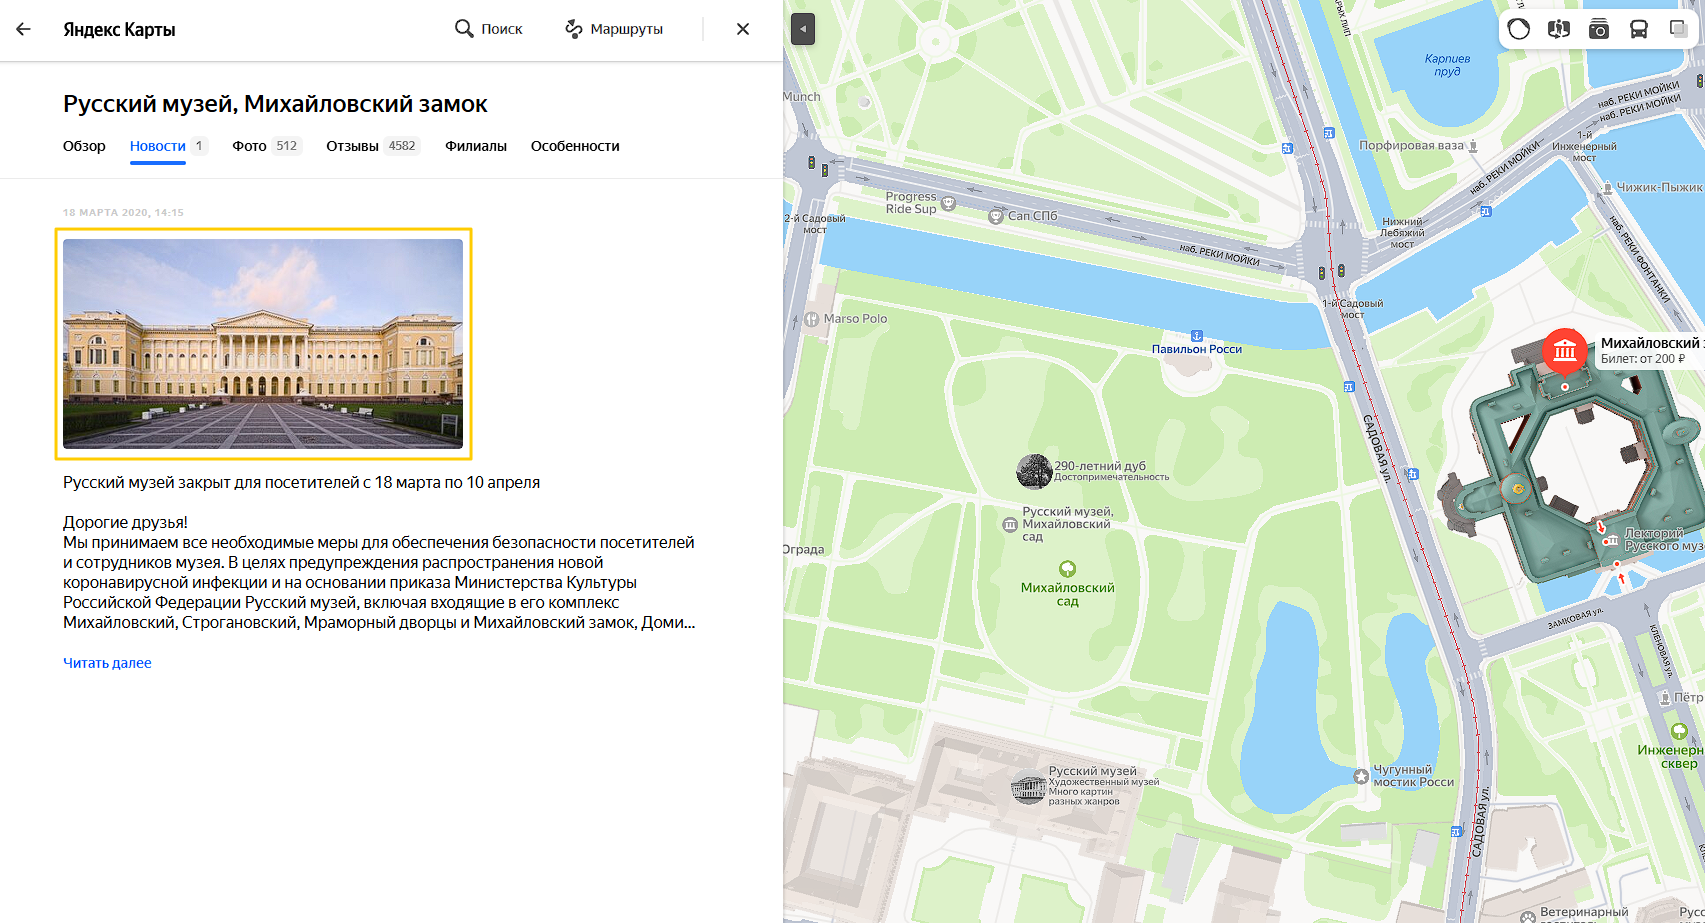
Task: Collapse the side panel with arrow toggle
Action: click(x=802, y=29)
